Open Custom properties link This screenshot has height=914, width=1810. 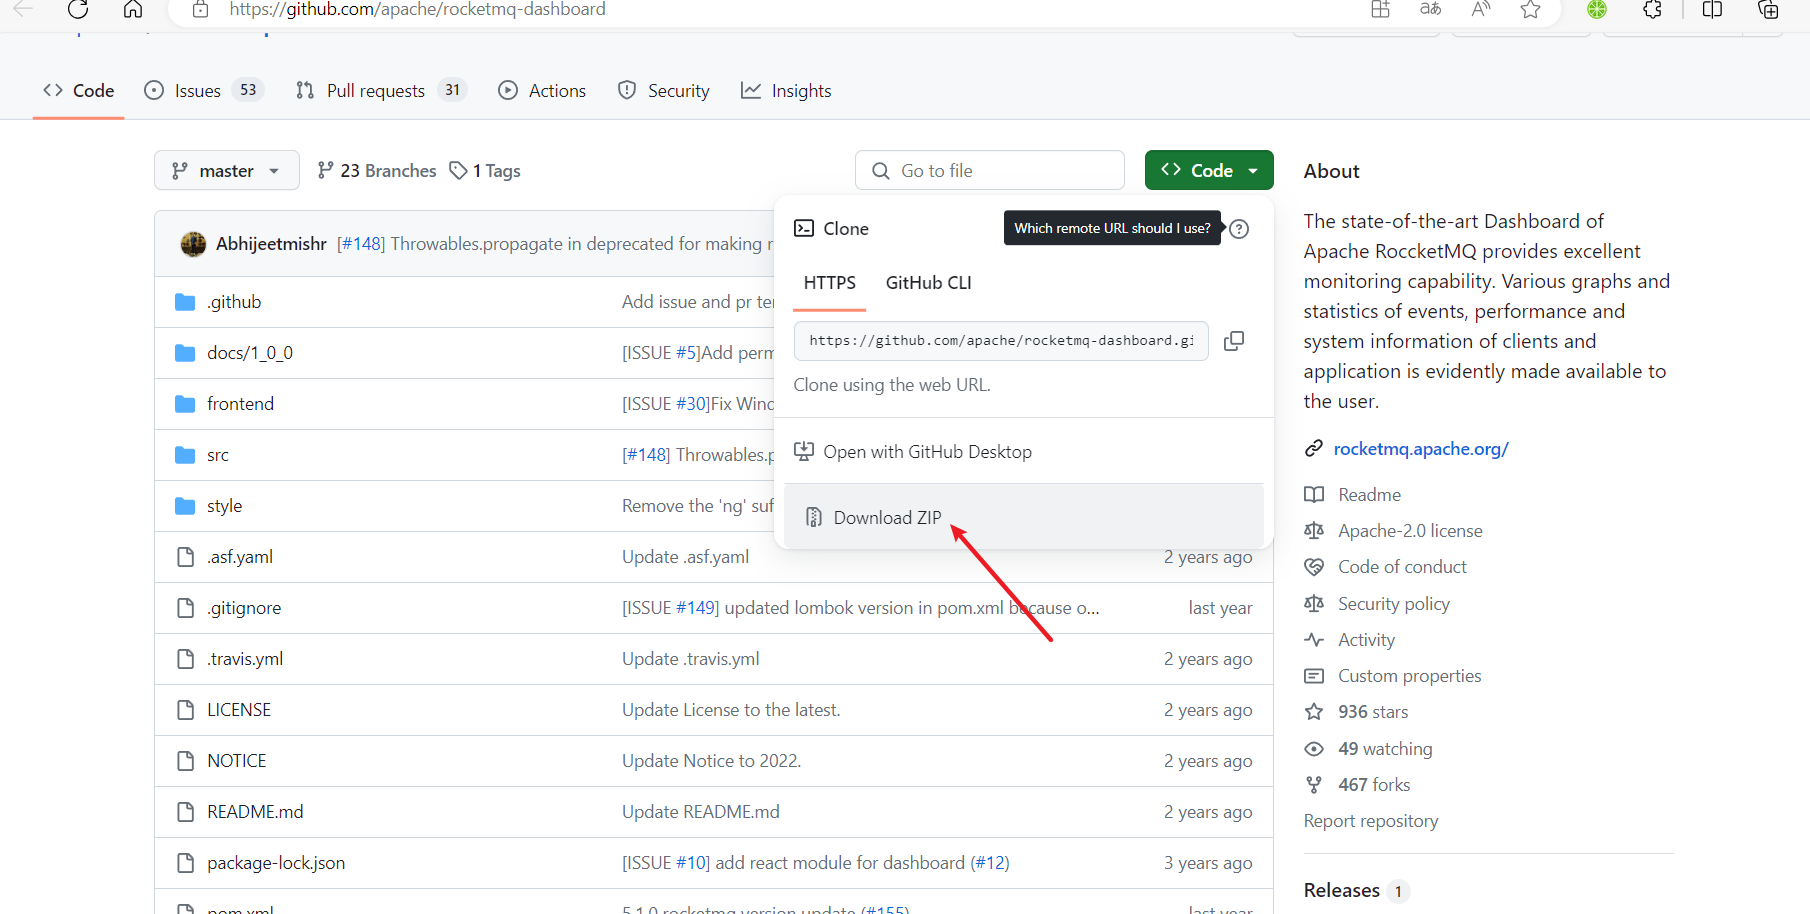[1410, 676]
